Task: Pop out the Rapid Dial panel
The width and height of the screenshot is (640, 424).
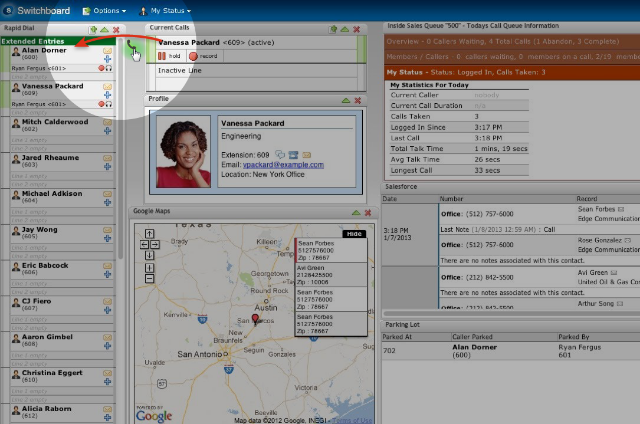Action: tap(93, 29)
